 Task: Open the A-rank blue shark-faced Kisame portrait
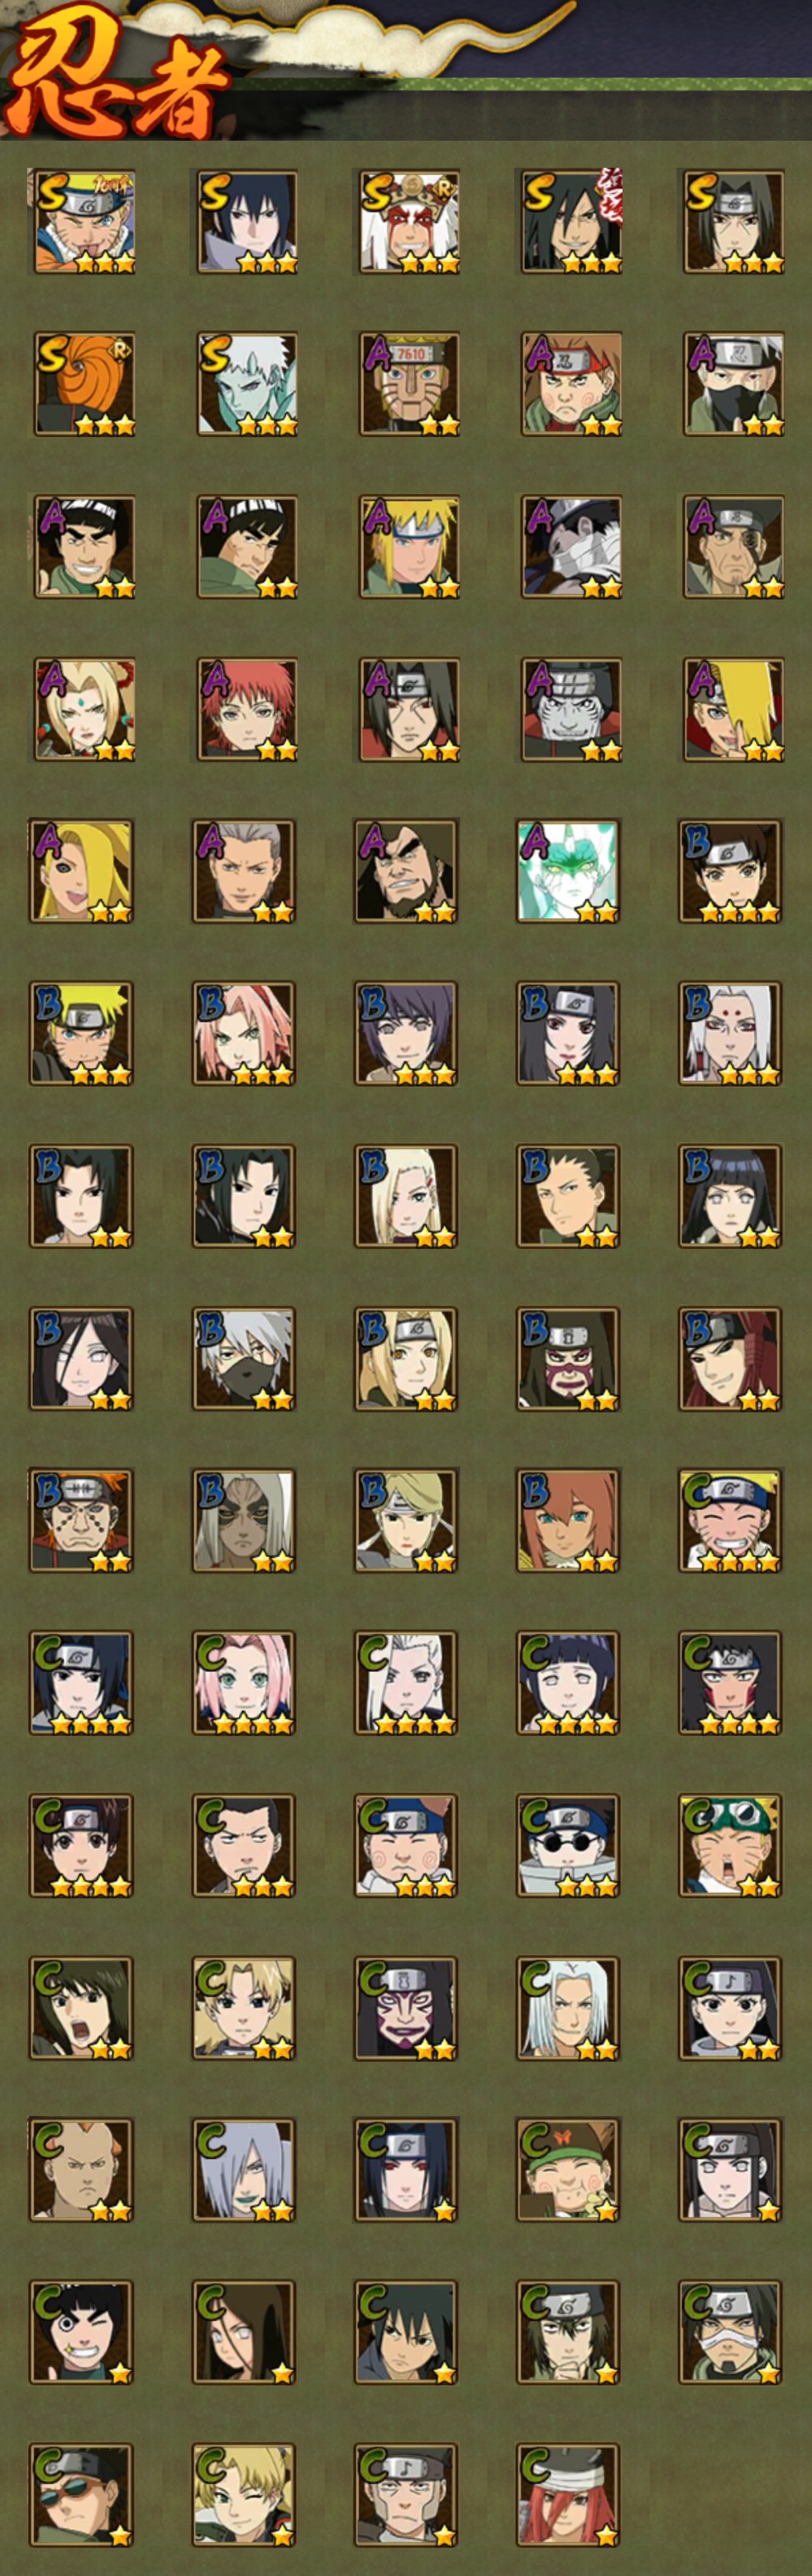(571, 709)
